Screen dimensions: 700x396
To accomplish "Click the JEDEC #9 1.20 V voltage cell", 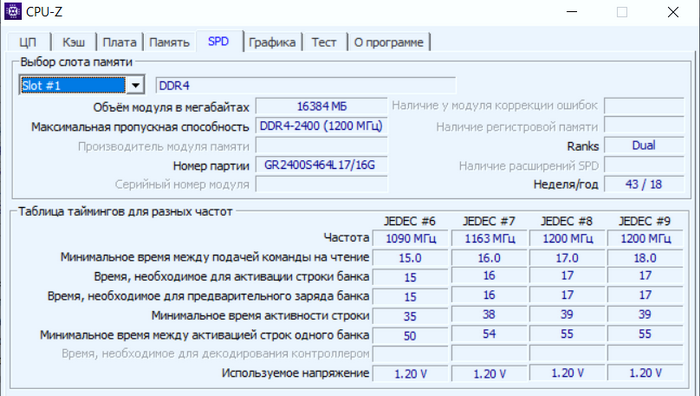I will (645, 373).
